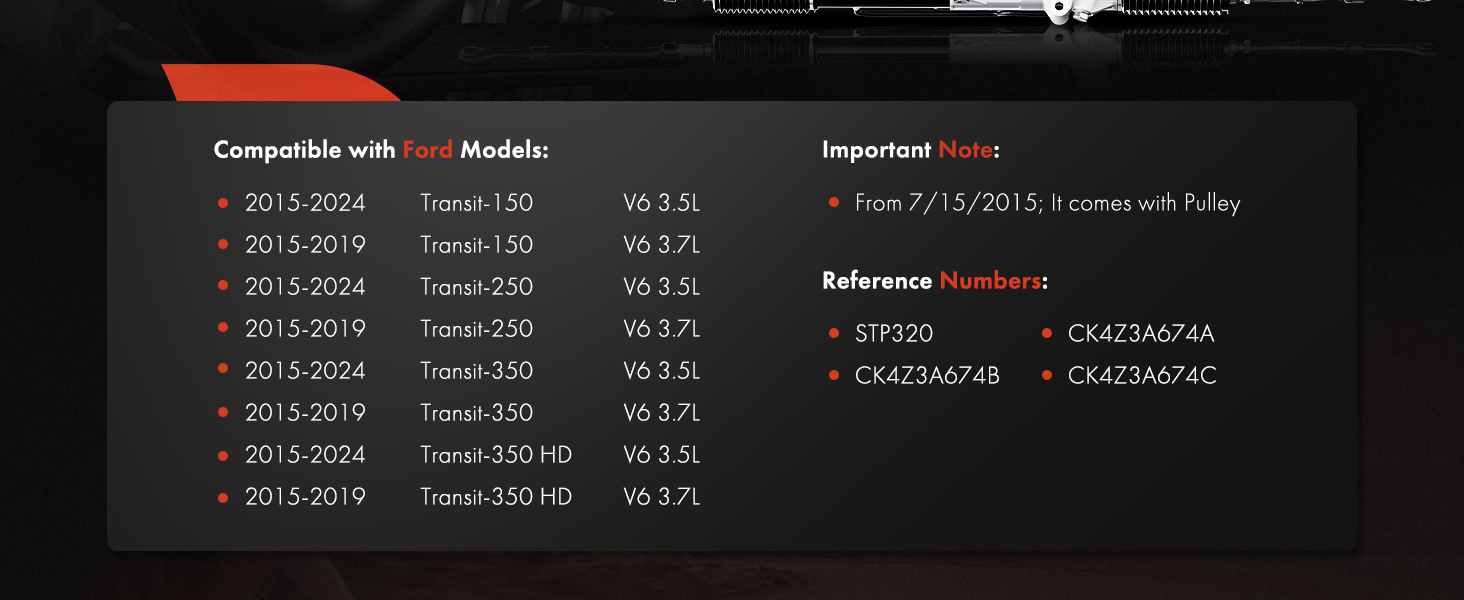The width and height of the screenshot is (1464, 600).
Task: Click the orange-red accent shape above panel
Action: point(285,84)
